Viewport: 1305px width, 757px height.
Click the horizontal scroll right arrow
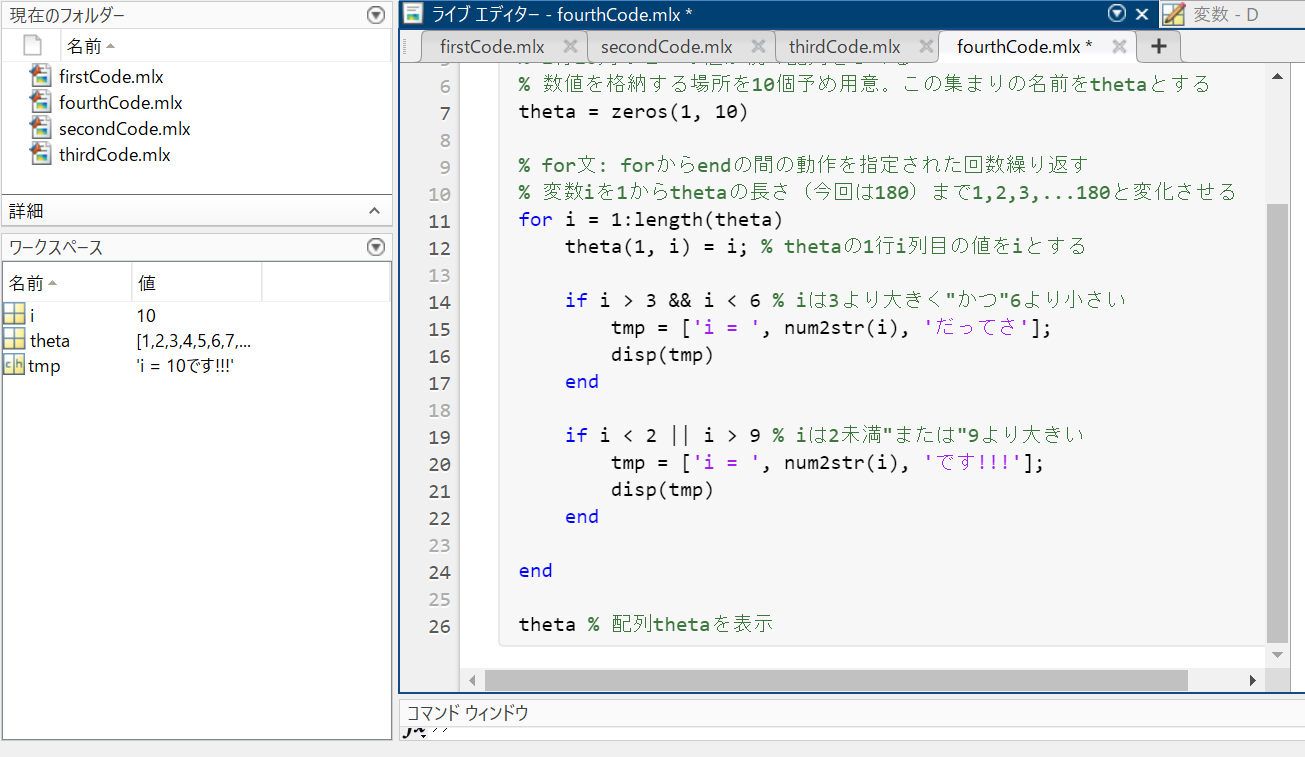point(1252,680)
